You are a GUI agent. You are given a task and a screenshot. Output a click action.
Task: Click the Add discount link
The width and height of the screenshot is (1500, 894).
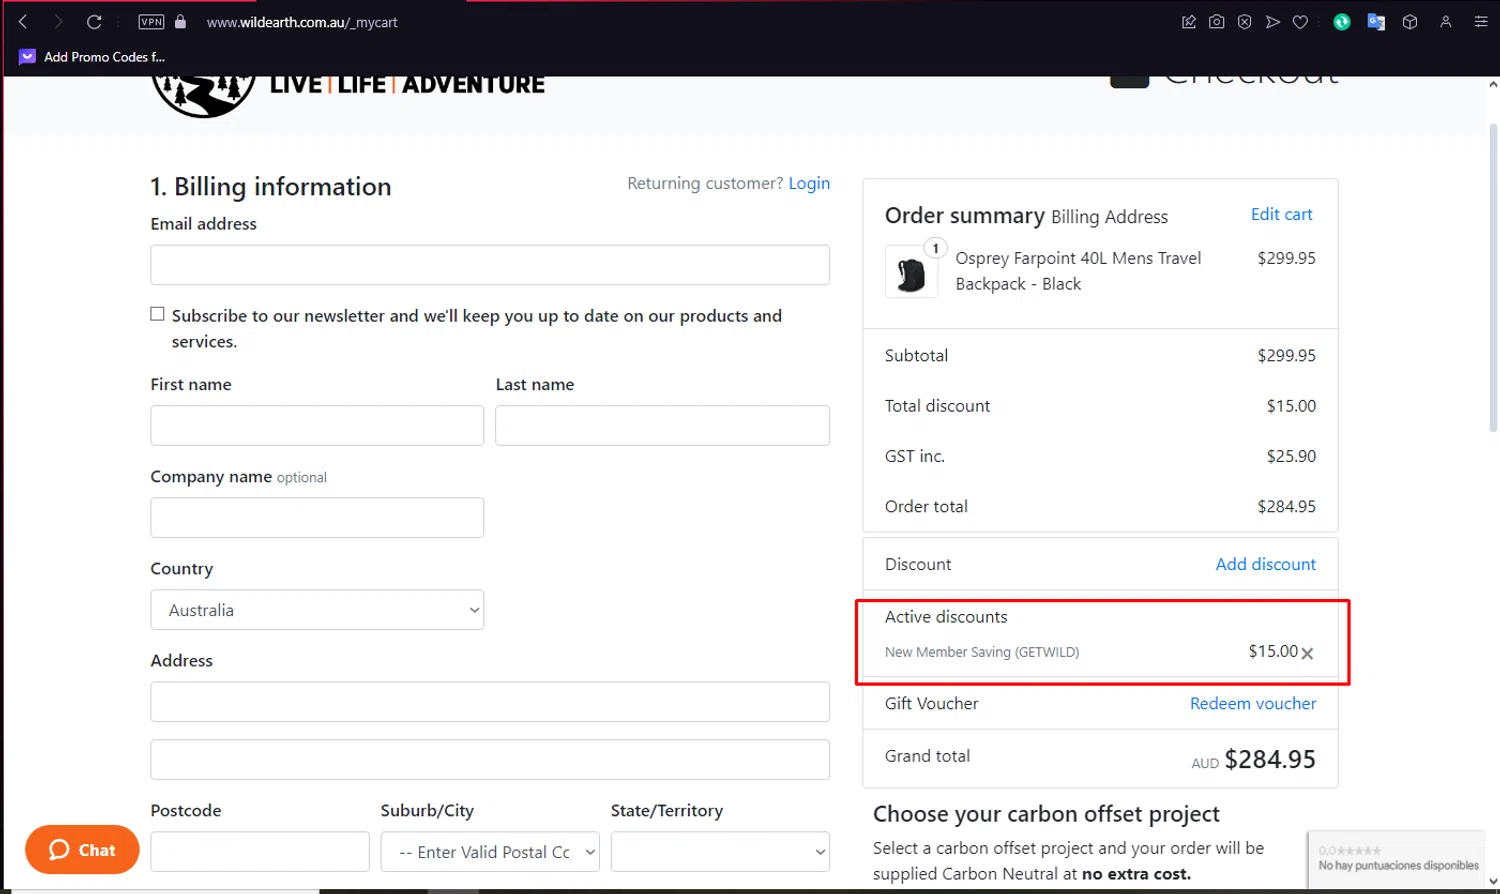pyautogui.click(x=1265, y=564)
